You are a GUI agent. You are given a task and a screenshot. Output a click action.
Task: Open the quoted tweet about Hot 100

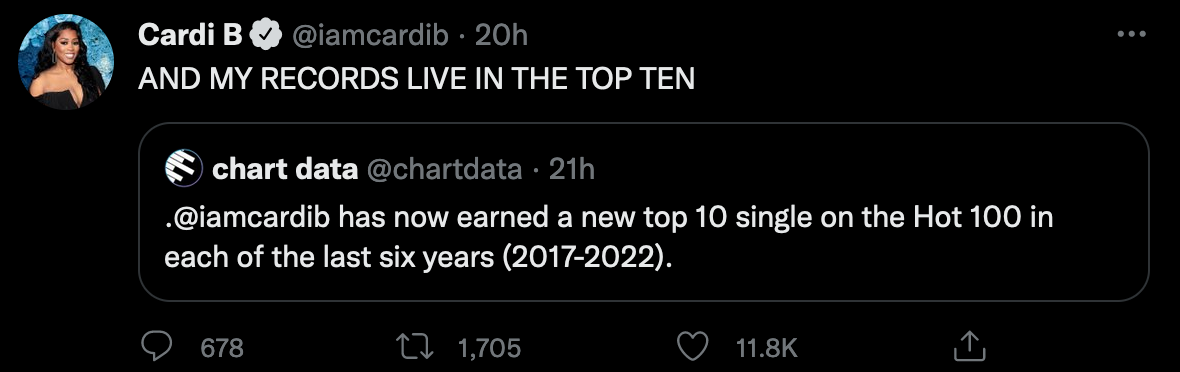[x=643, y=212]
